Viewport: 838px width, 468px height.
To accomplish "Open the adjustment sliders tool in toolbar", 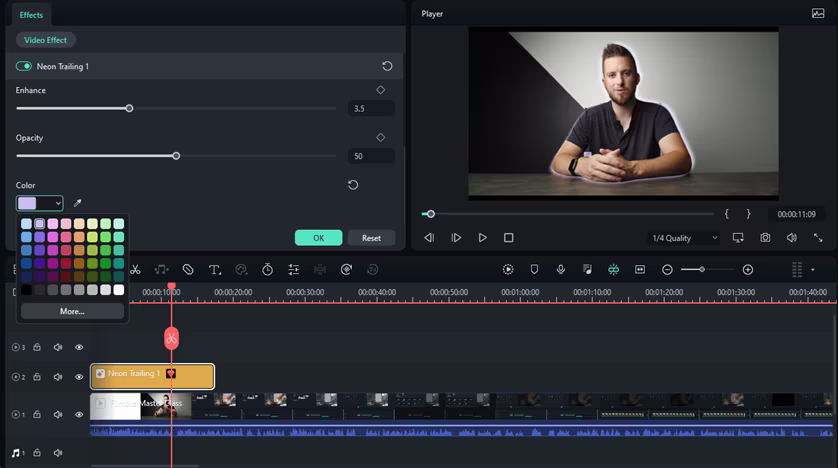I will (x=294, y=270).
